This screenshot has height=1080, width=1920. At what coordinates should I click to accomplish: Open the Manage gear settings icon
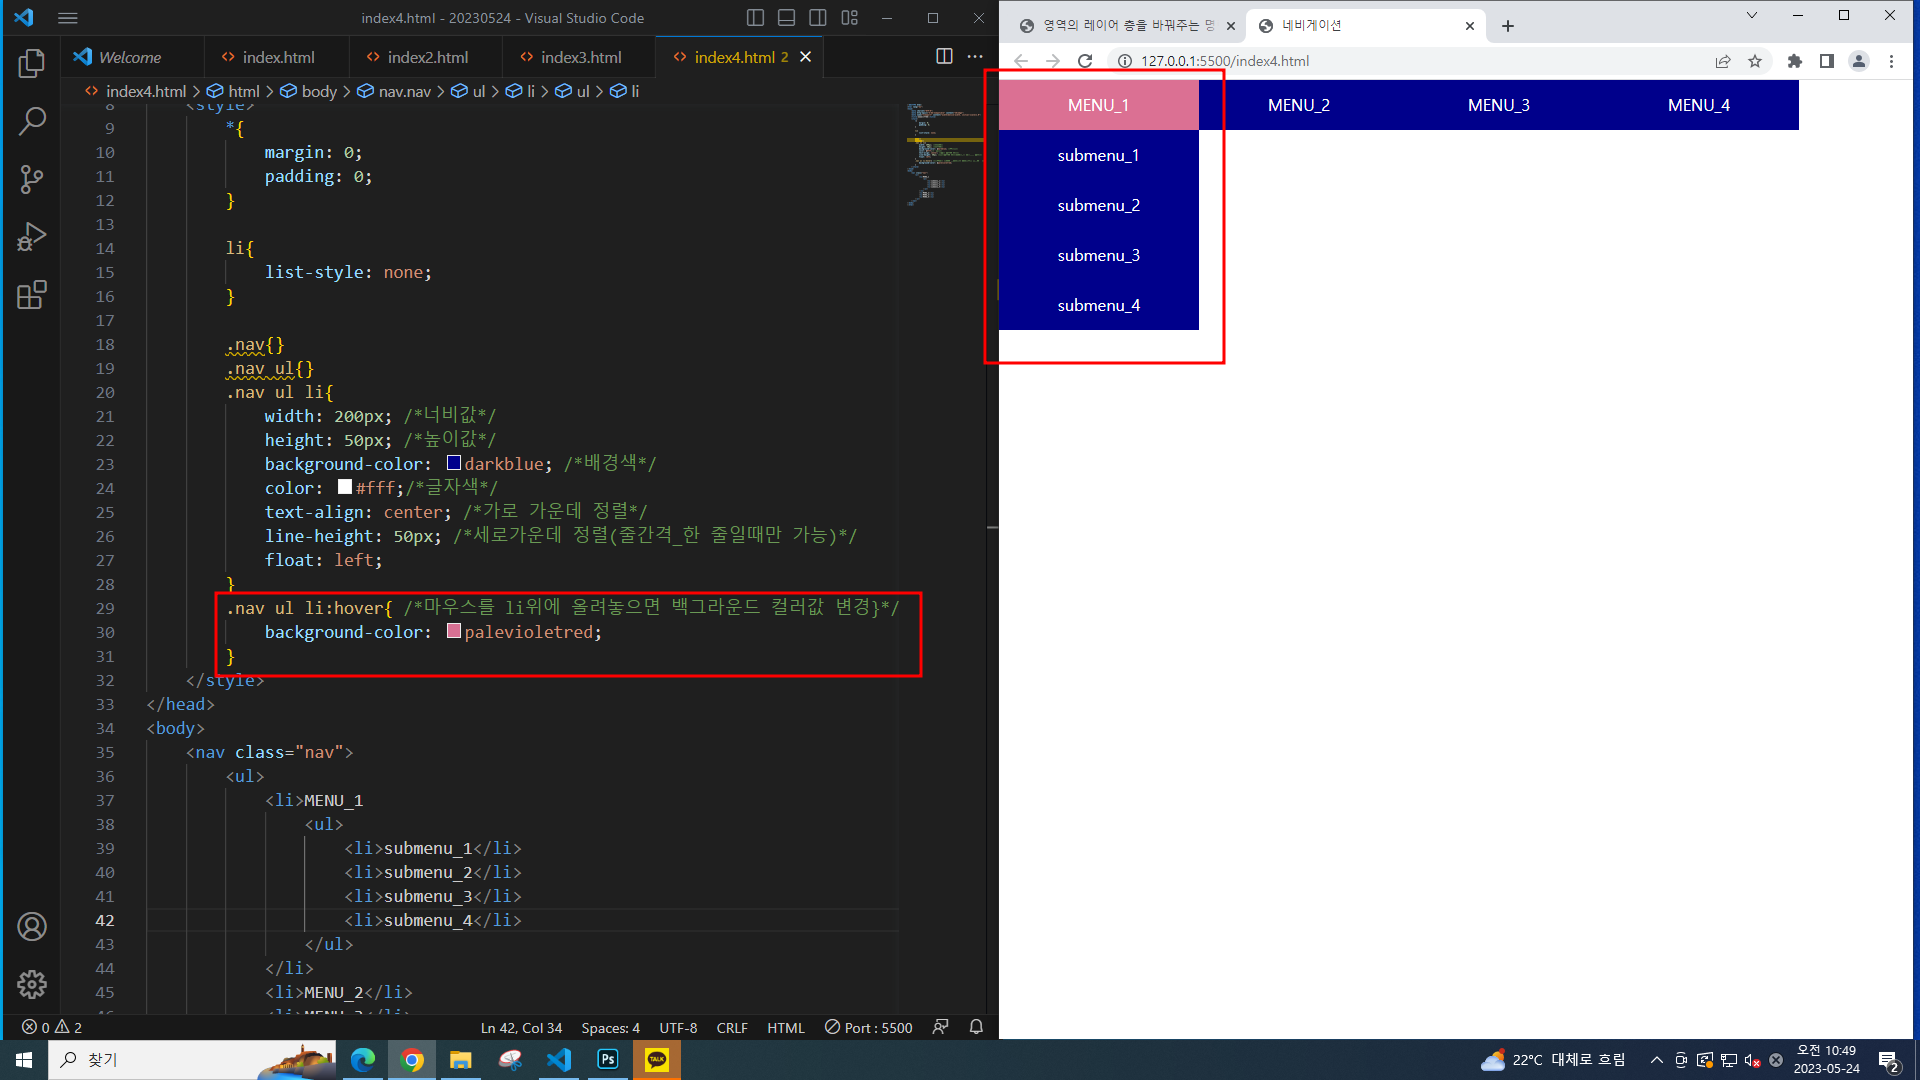[32, 984]
